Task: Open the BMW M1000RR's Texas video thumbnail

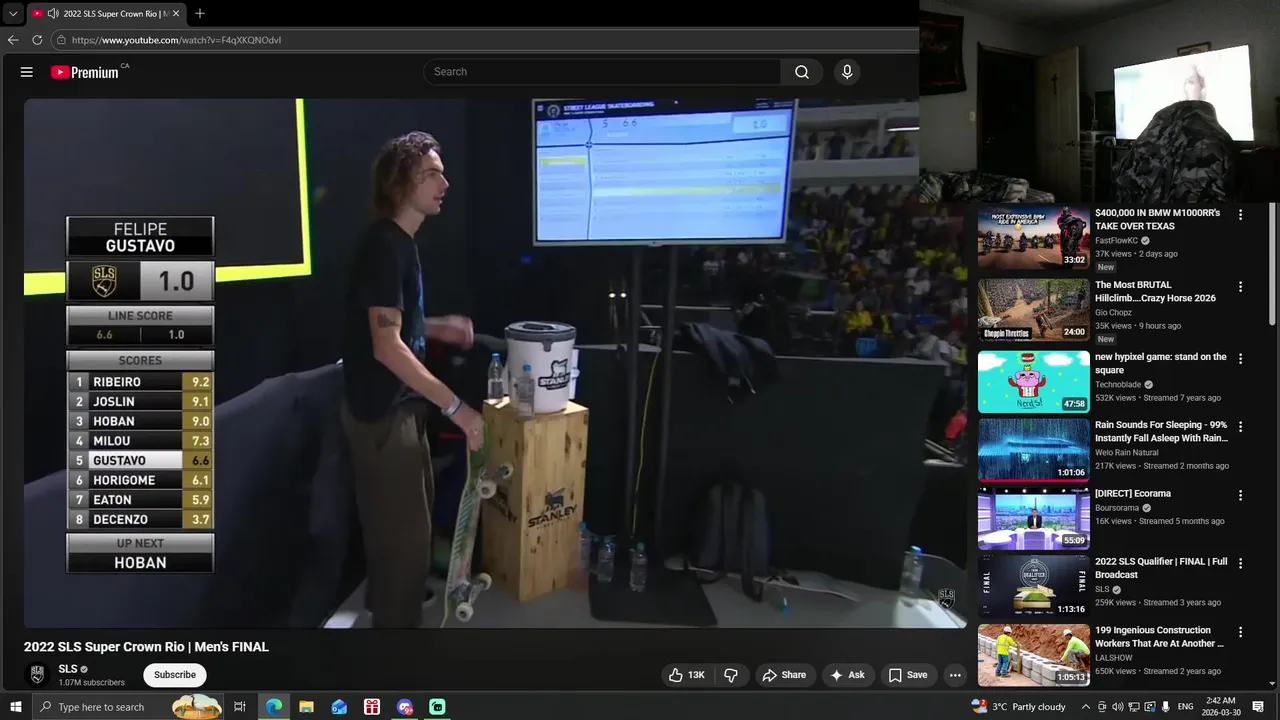Action: click(x=1034, y=238)
